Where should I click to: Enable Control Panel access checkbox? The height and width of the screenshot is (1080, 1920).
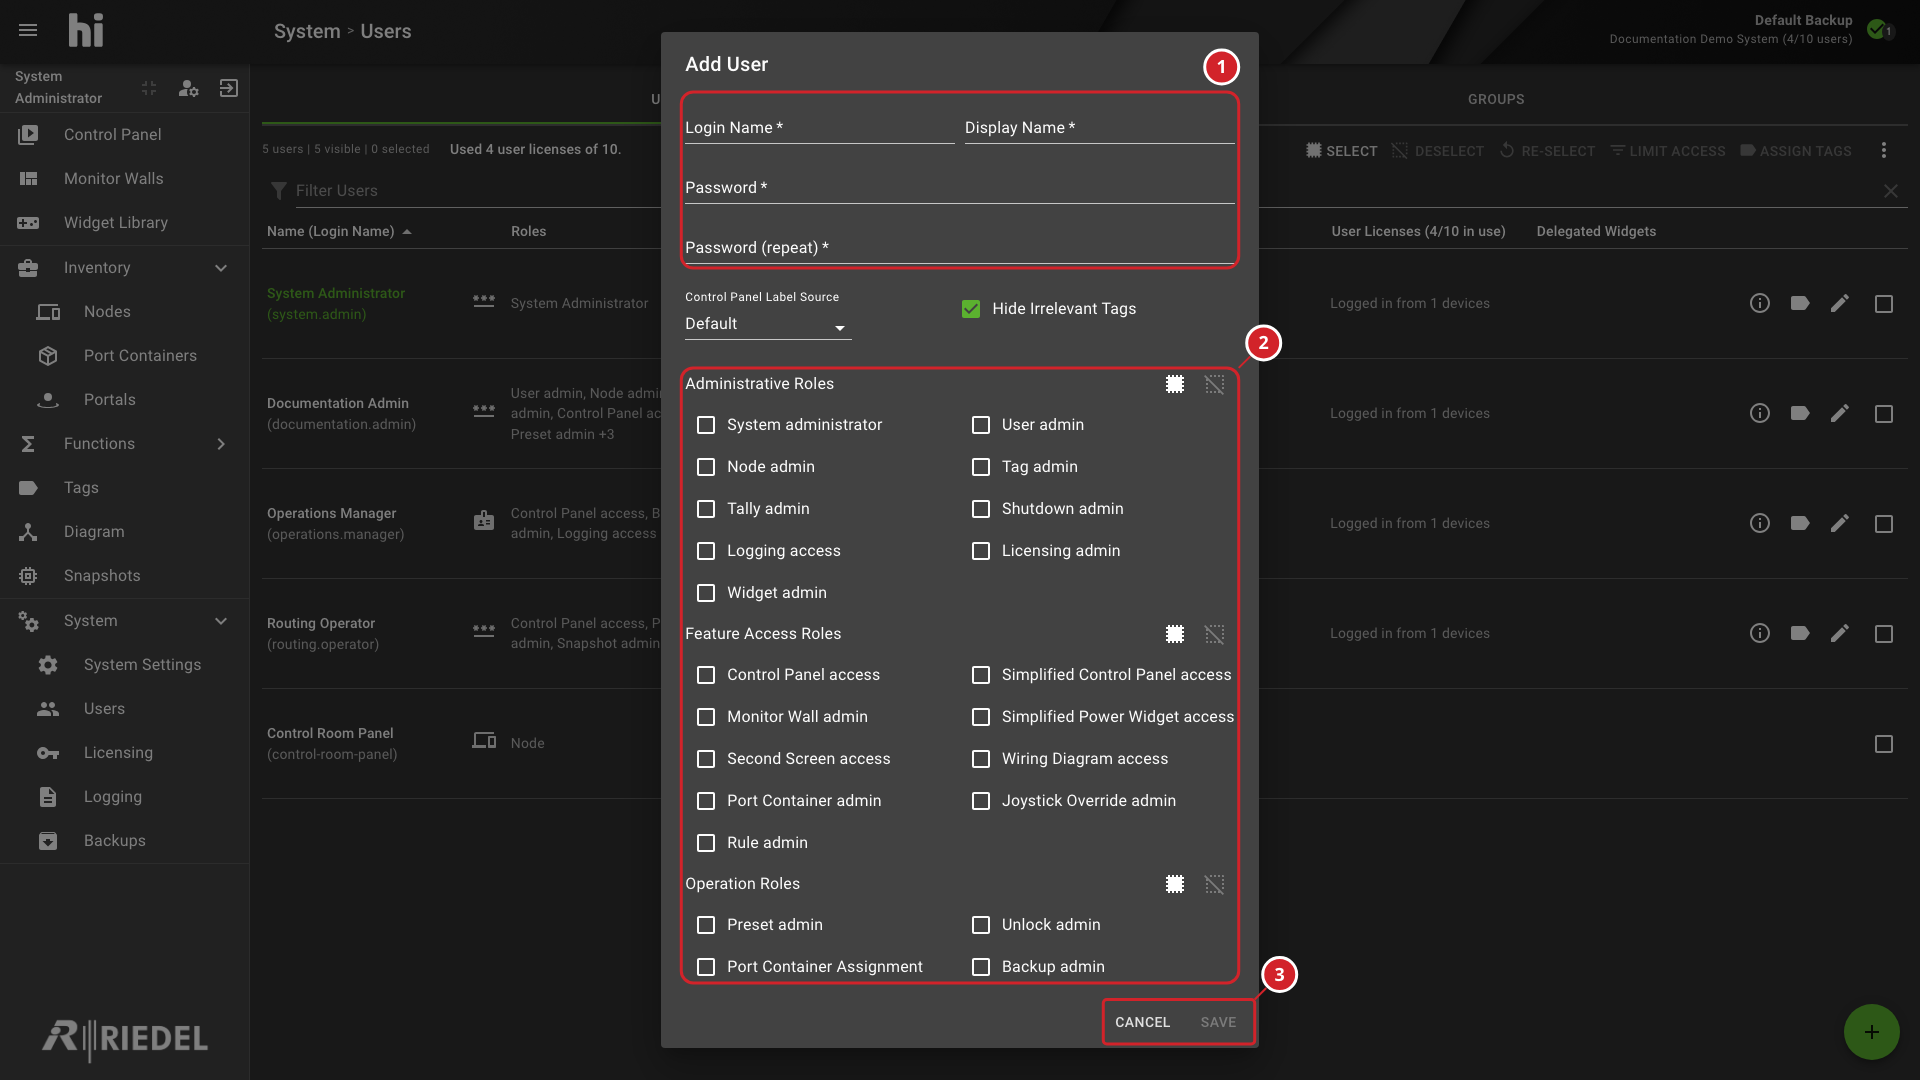pyautogui.click(x=706, y=675)
